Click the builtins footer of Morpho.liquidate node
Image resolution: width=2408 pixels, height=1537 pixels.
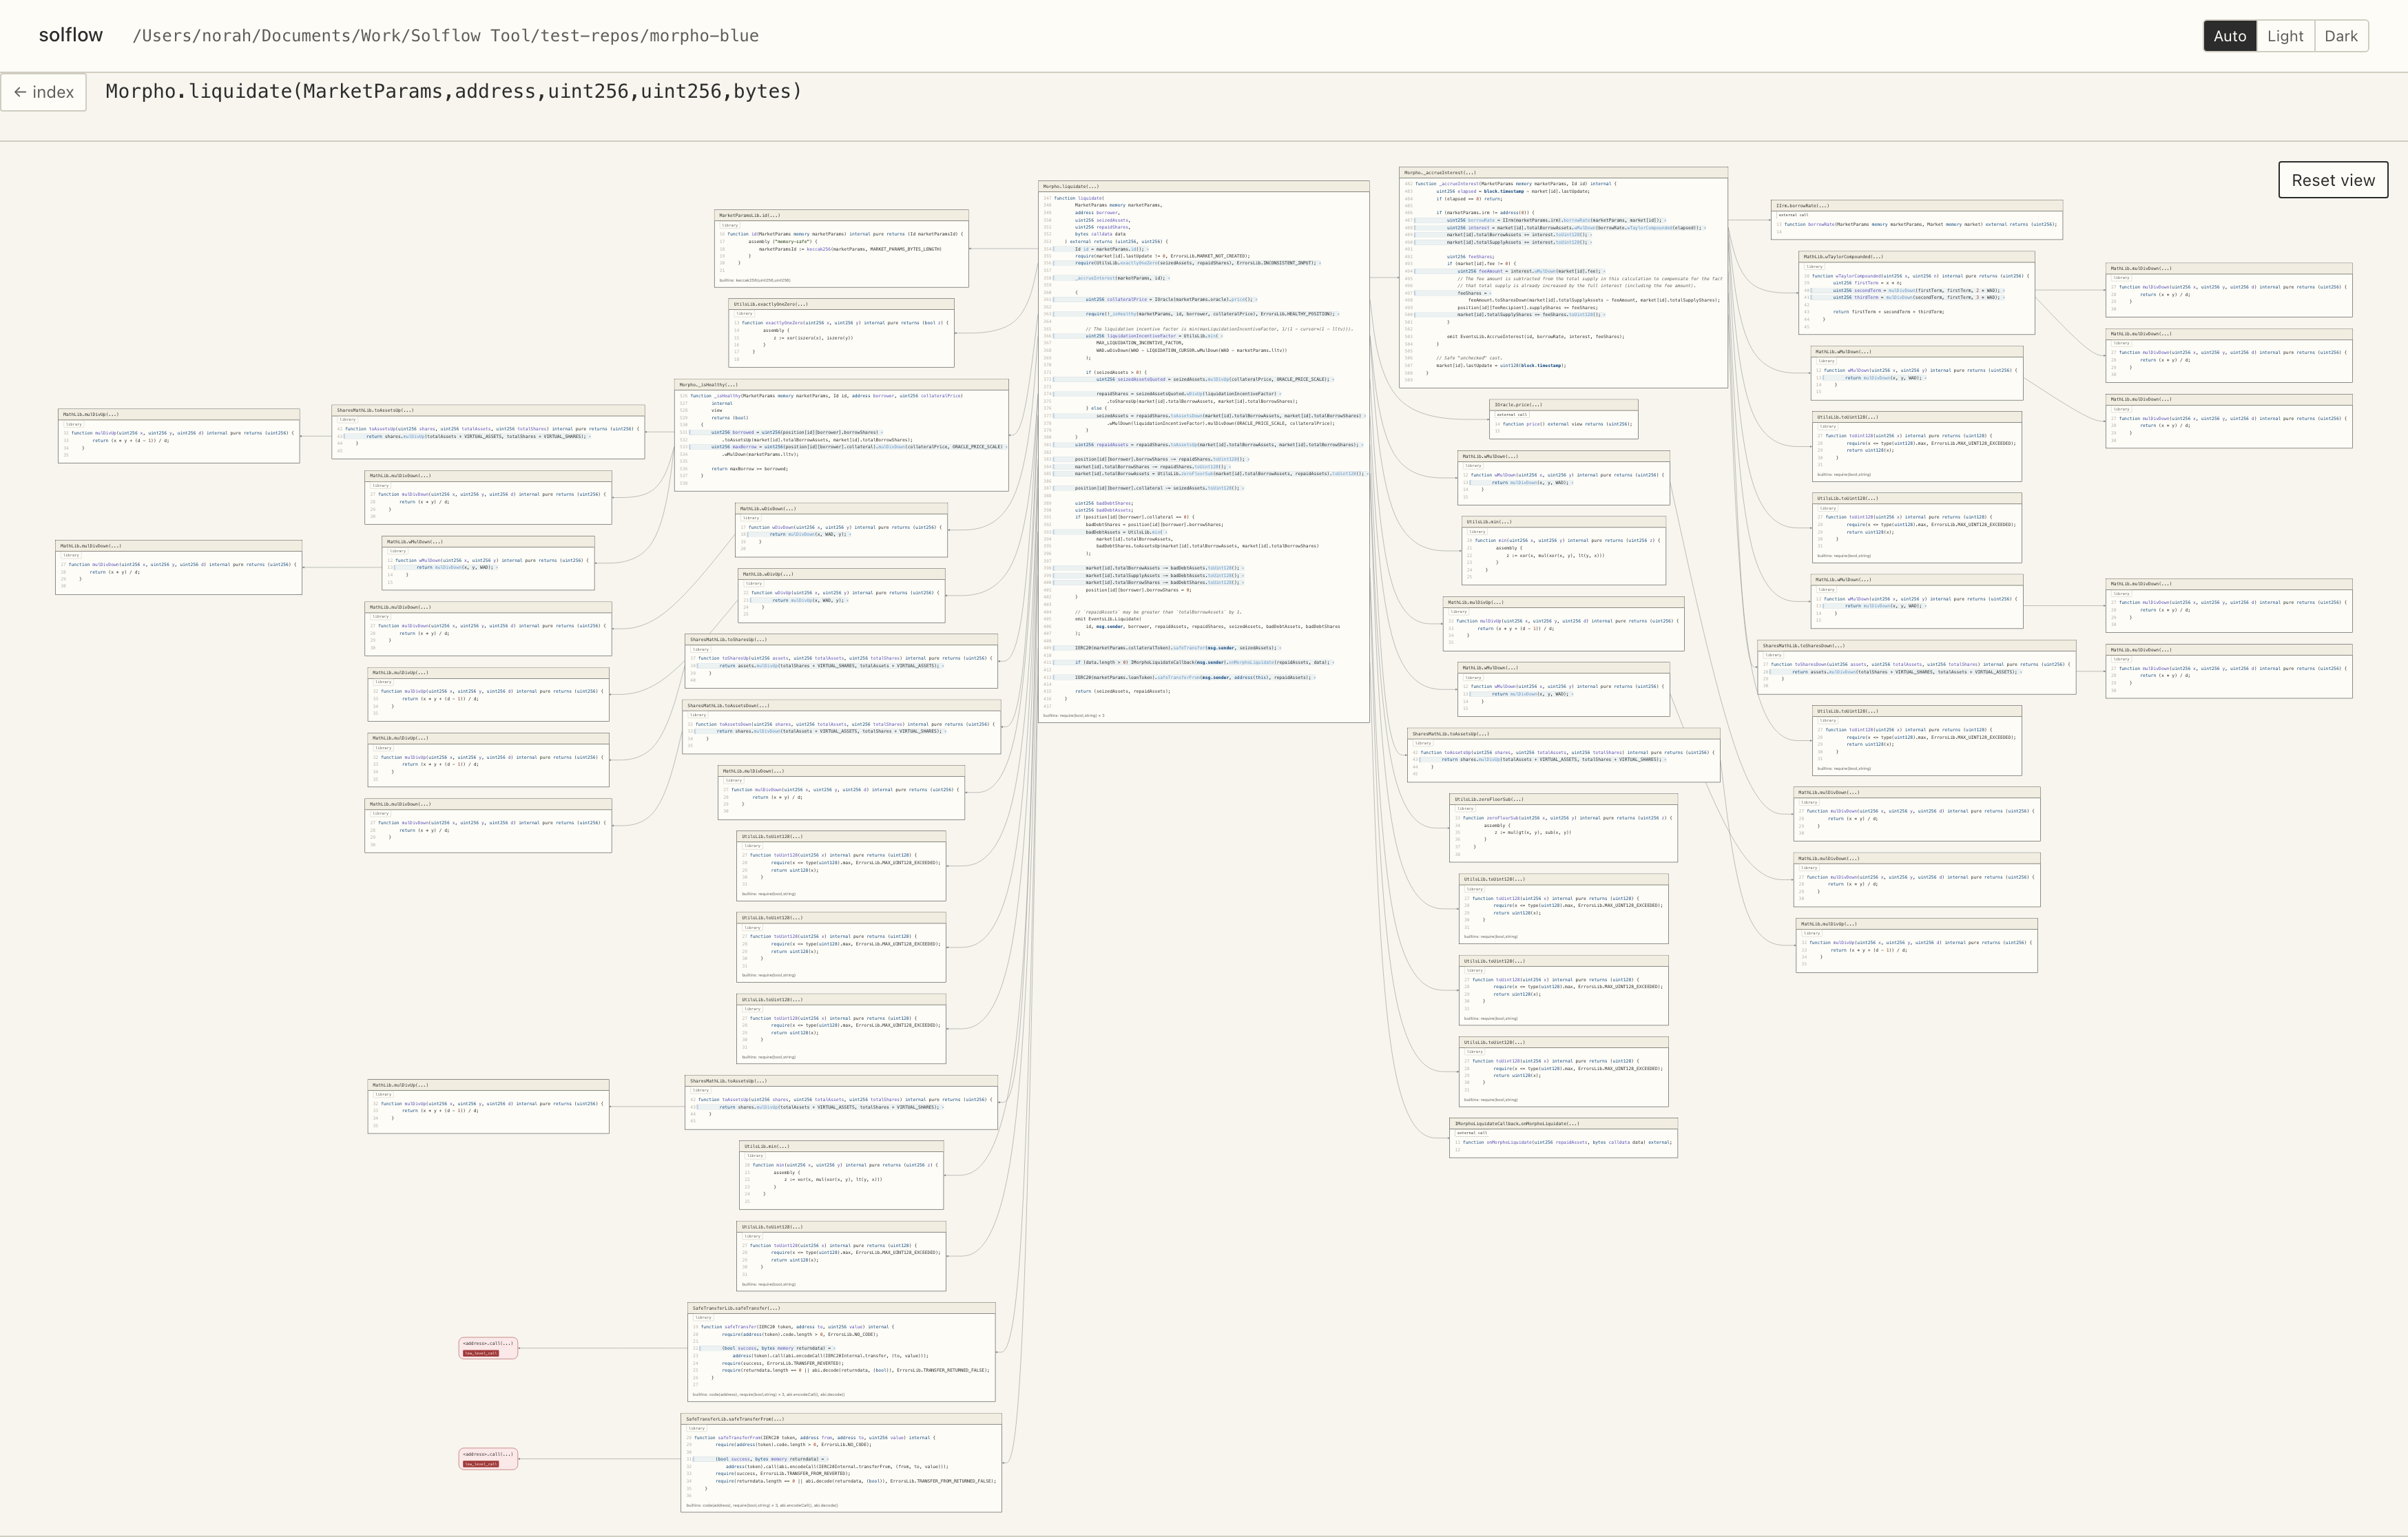(x=1074, y=715)
